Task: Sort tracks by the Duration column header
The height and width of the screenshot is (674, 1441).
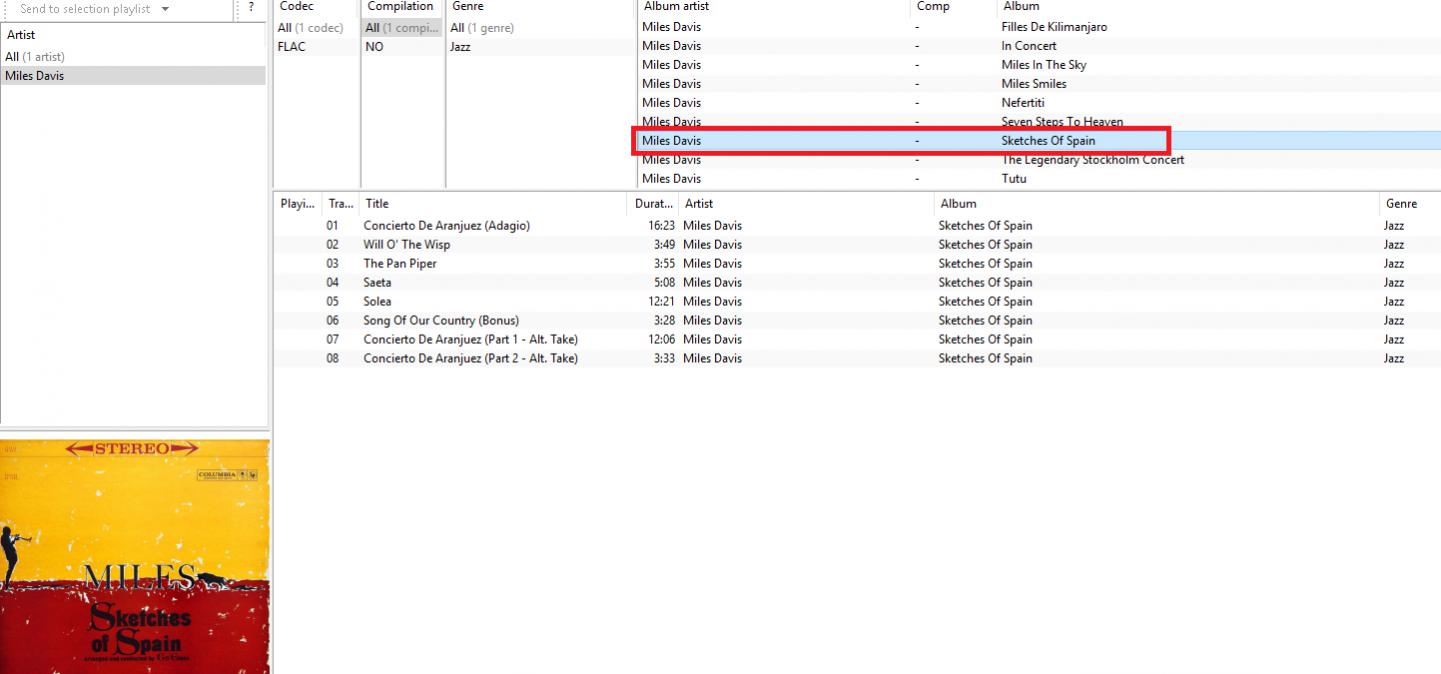Action: point(654,204)
